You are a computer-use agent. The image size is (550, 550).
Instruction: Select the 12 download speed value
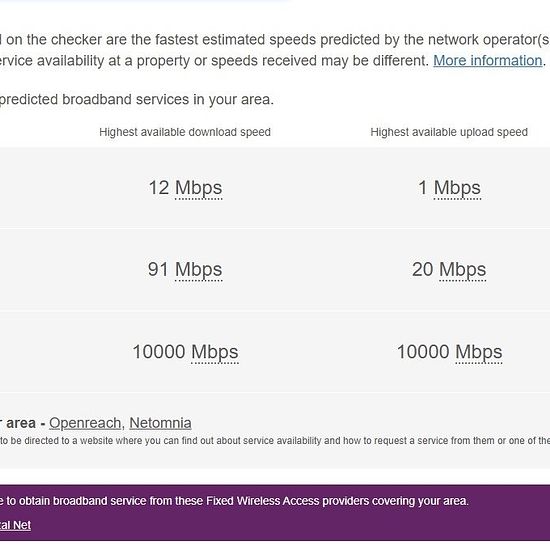coord(159,187)
